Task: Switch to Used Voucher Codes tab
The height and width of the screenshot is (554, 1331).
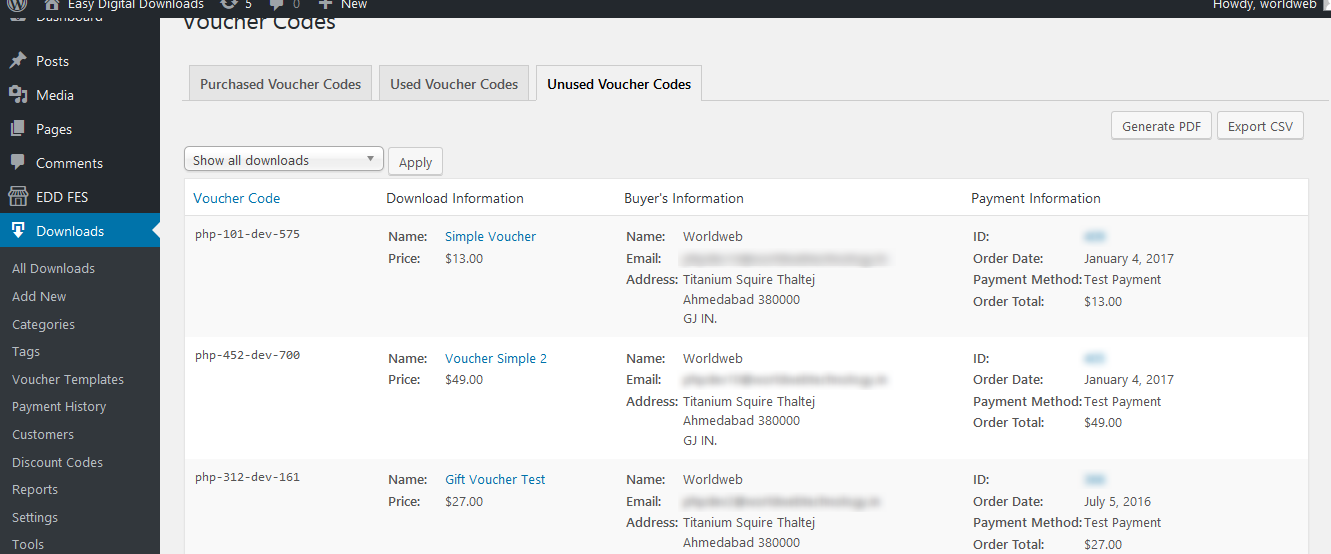Action: [454, 84]
